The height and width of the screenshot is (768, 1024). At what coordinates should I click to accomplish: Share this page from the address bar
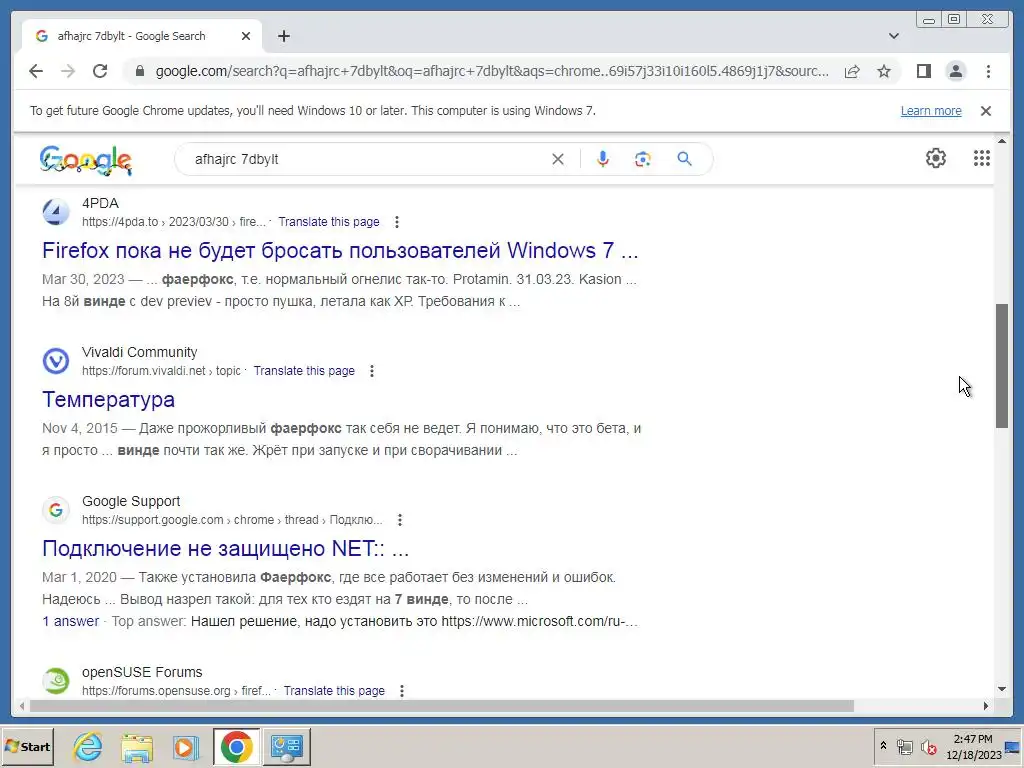tap(852, 71)
